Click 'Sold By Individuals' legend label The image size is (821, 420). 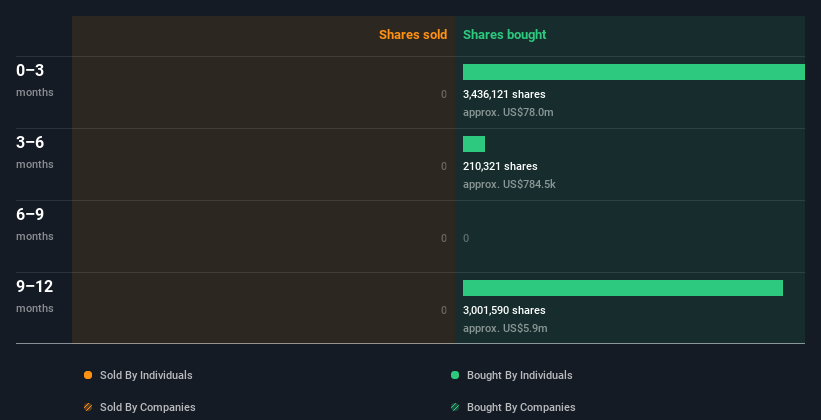click(x=146, y=375)
